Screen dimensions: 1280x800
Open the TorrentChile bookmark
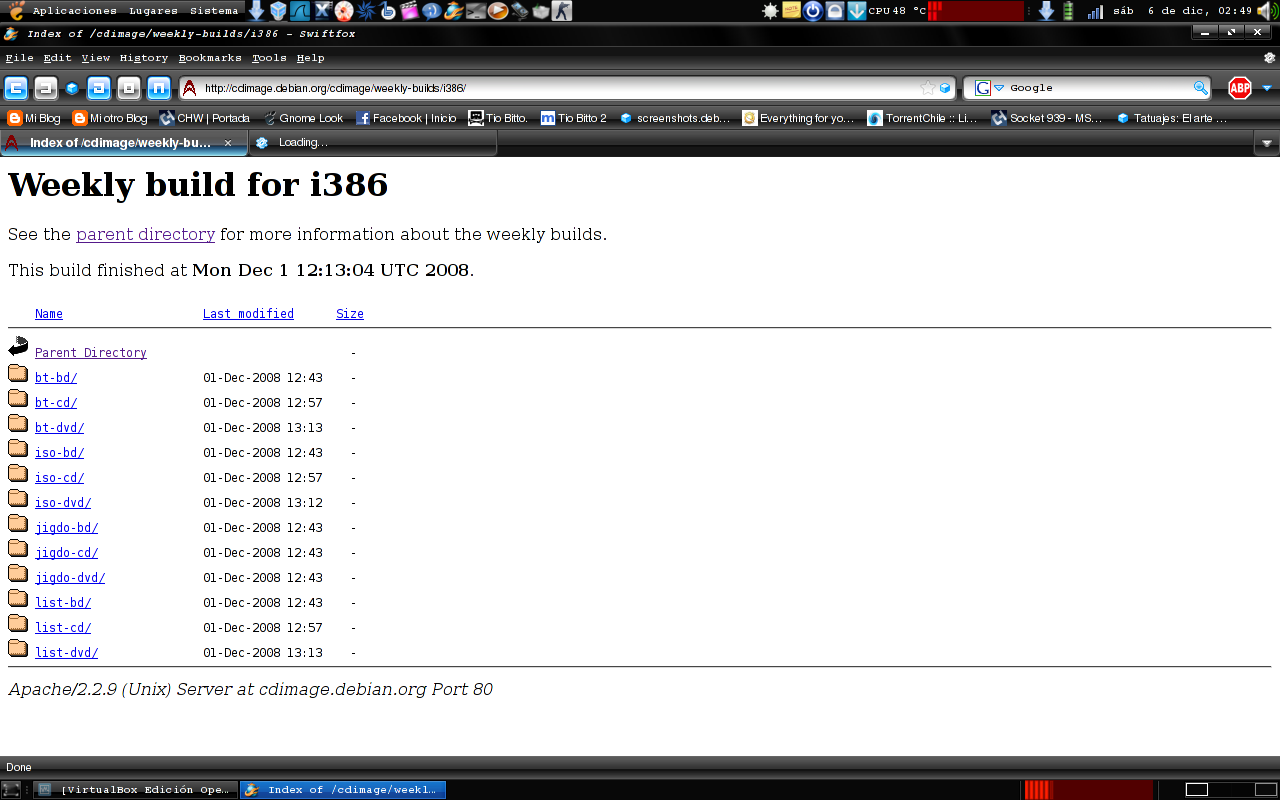point(923,118)
